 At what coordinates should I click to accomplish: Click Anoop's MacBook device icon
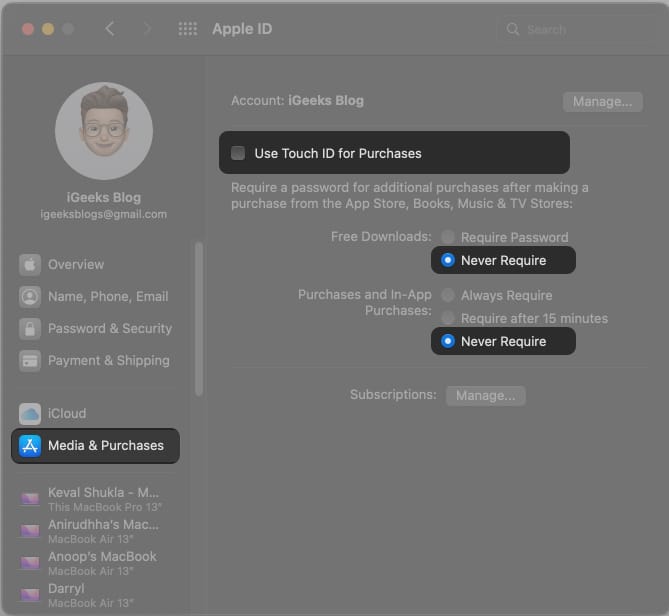coord(30,562)
